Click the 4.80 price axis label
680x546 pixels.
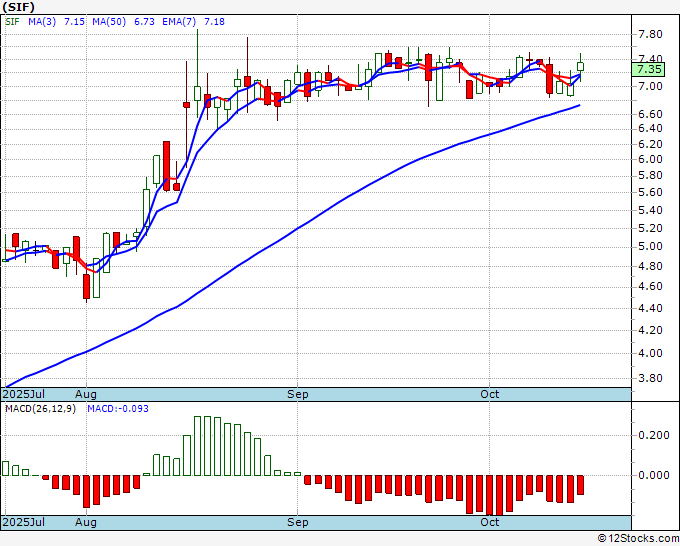pyautogui.click(x=650, y=266)
